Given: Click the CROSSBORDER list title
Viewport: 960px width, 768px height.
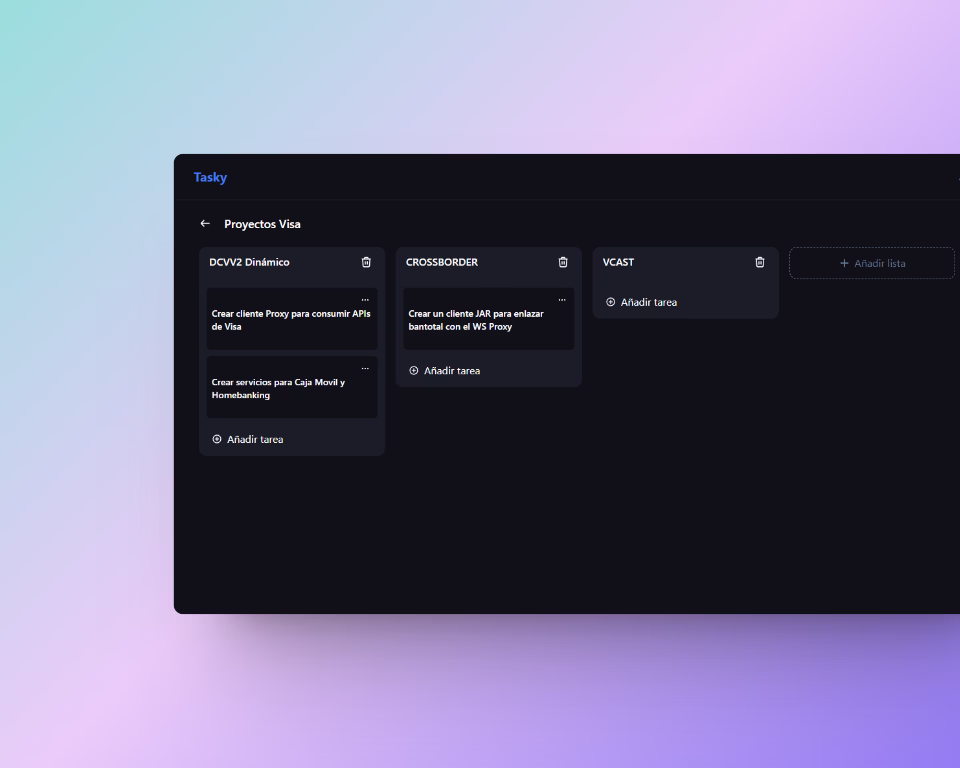Looking at the screenshot, I should (x=442, y=262).
